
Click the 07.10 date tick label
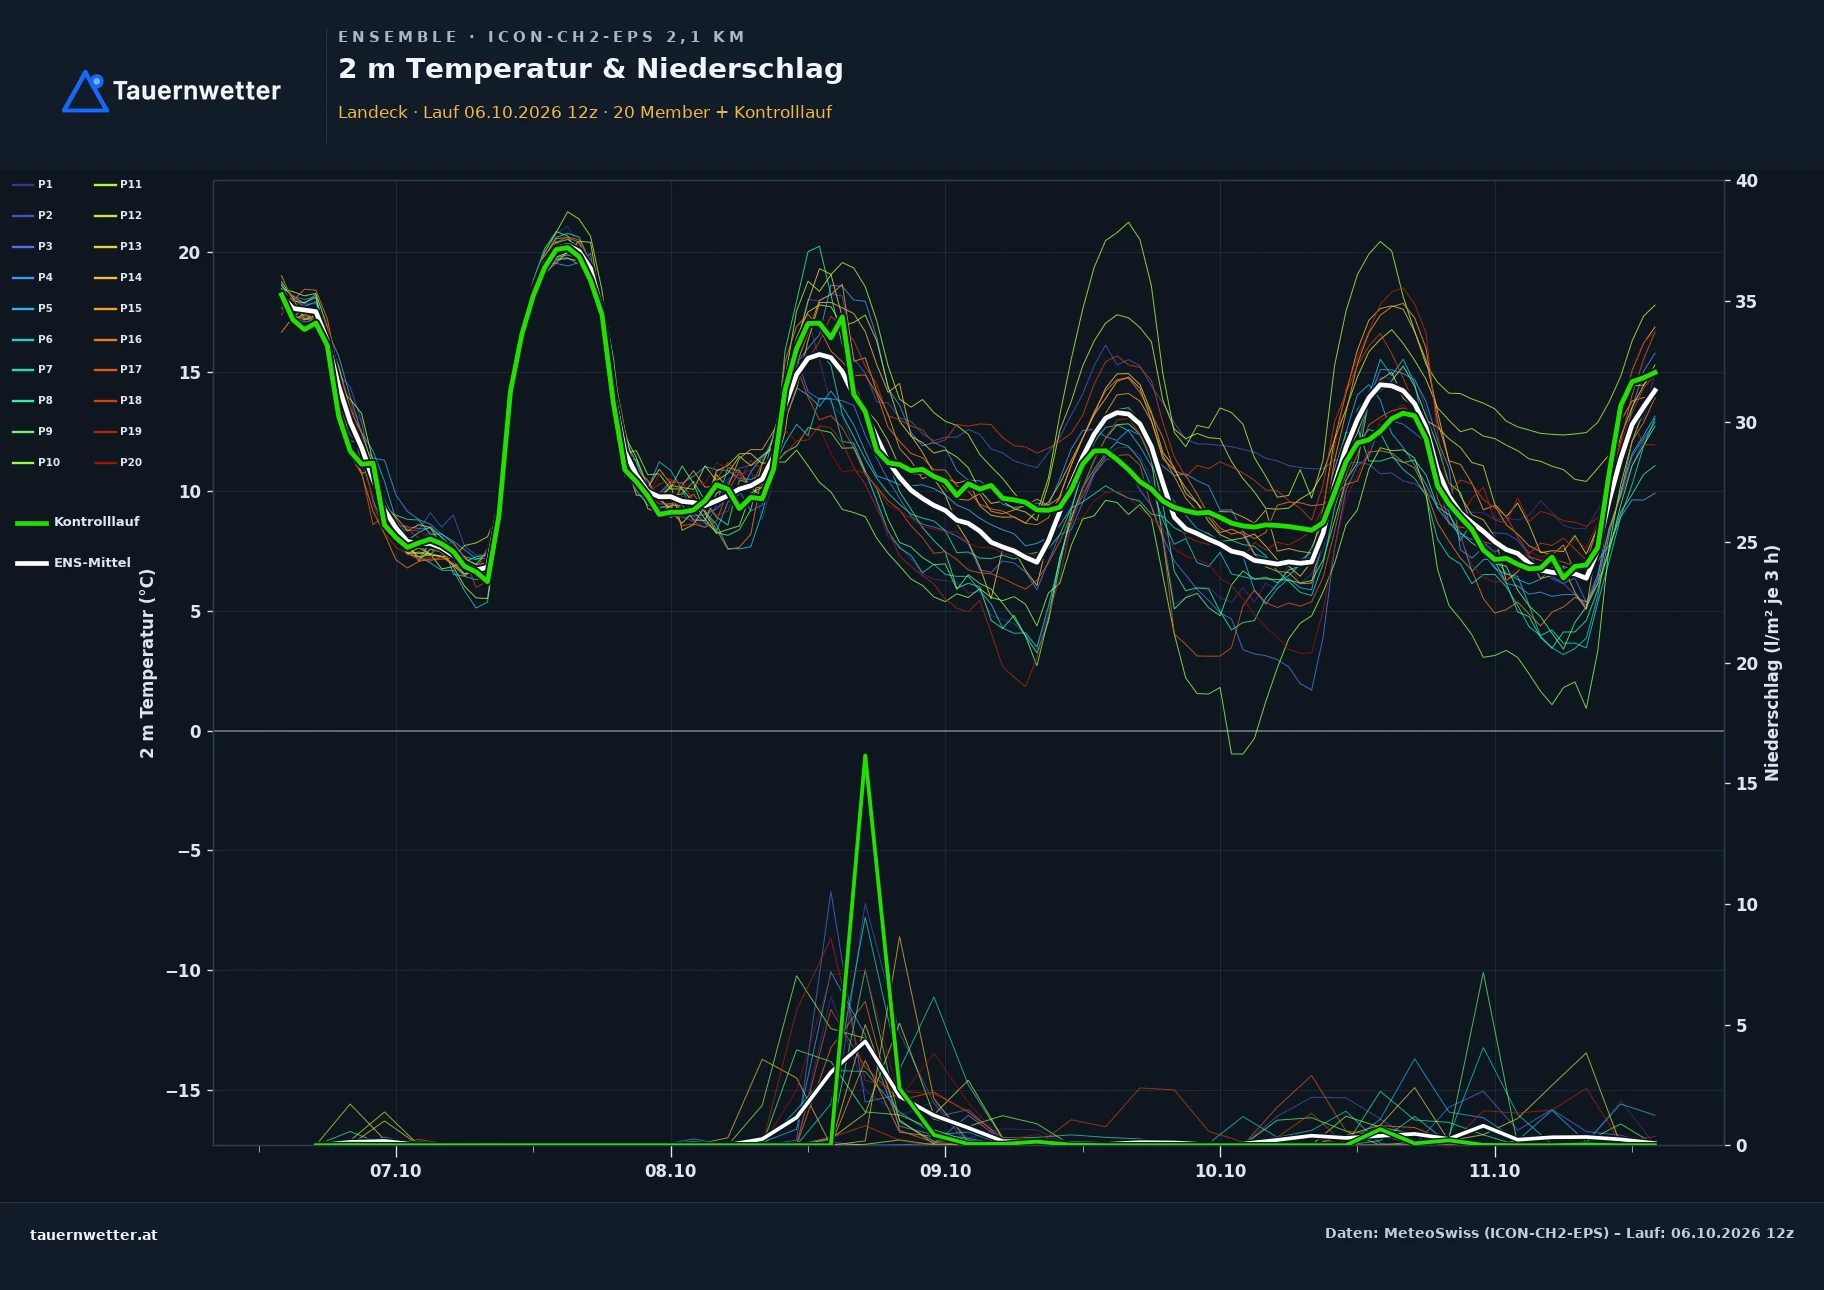click(x=396, y=1171)
